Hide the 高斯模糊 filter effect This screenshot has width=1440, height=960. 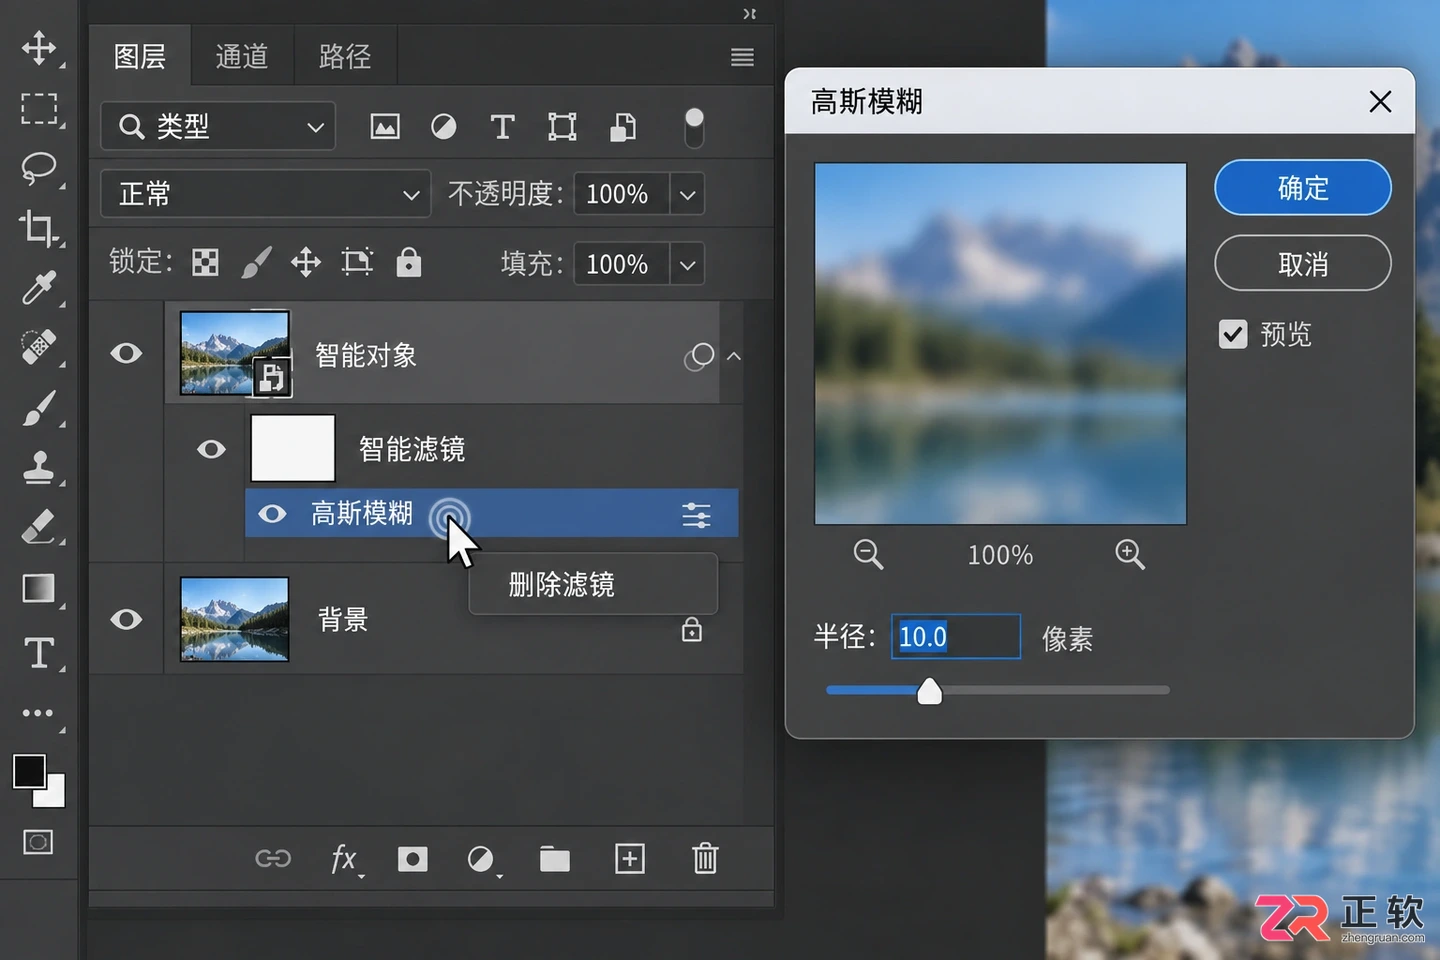tap(272, 514)
